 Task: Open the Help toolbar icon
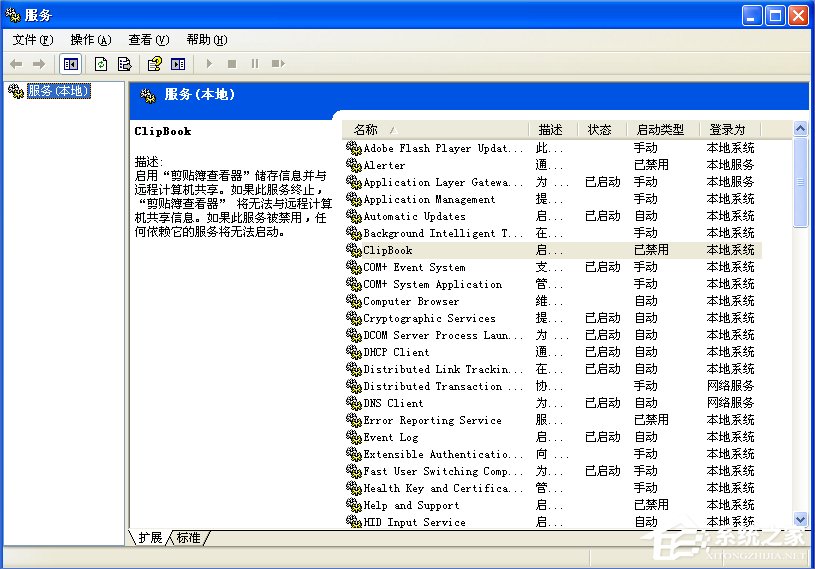154,64
